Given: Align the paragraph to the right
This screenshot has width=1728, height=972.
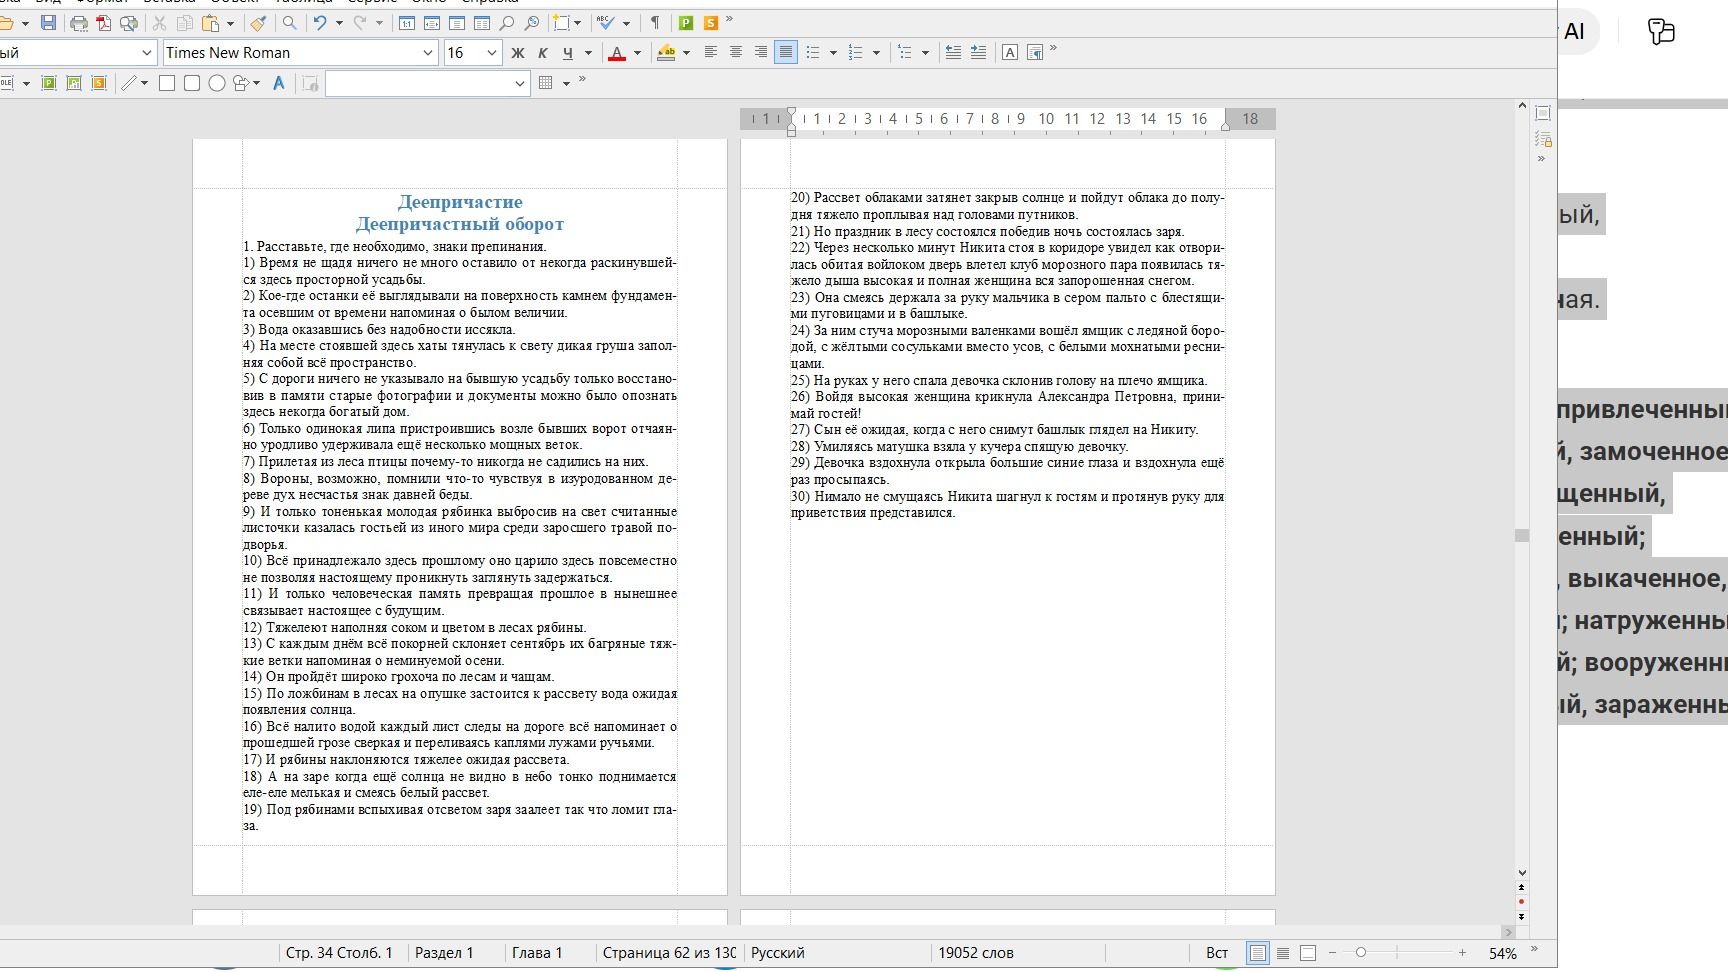Looking at the screenshot, I should pos(761,52).
